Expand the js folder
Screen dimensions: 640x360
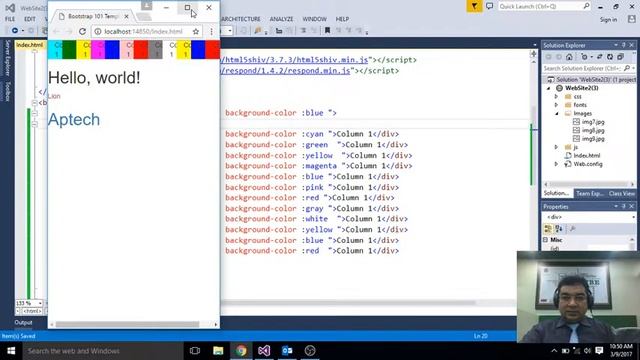(x=556, y=147)
